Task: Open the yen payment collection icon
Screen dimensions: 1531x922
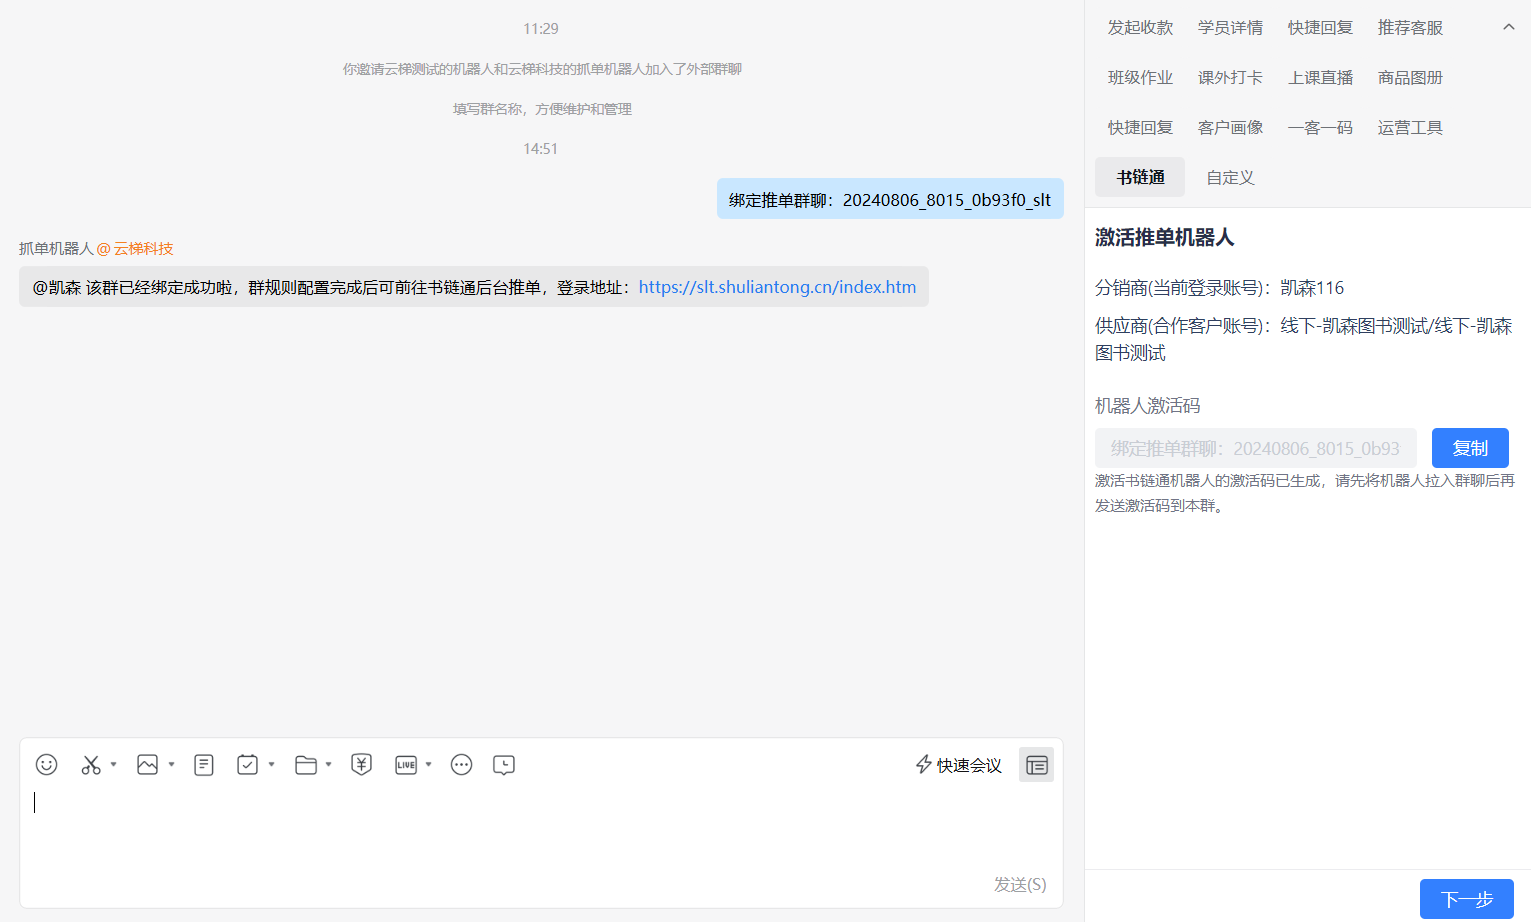Action: pyautogui.click(x=362, y=765)
